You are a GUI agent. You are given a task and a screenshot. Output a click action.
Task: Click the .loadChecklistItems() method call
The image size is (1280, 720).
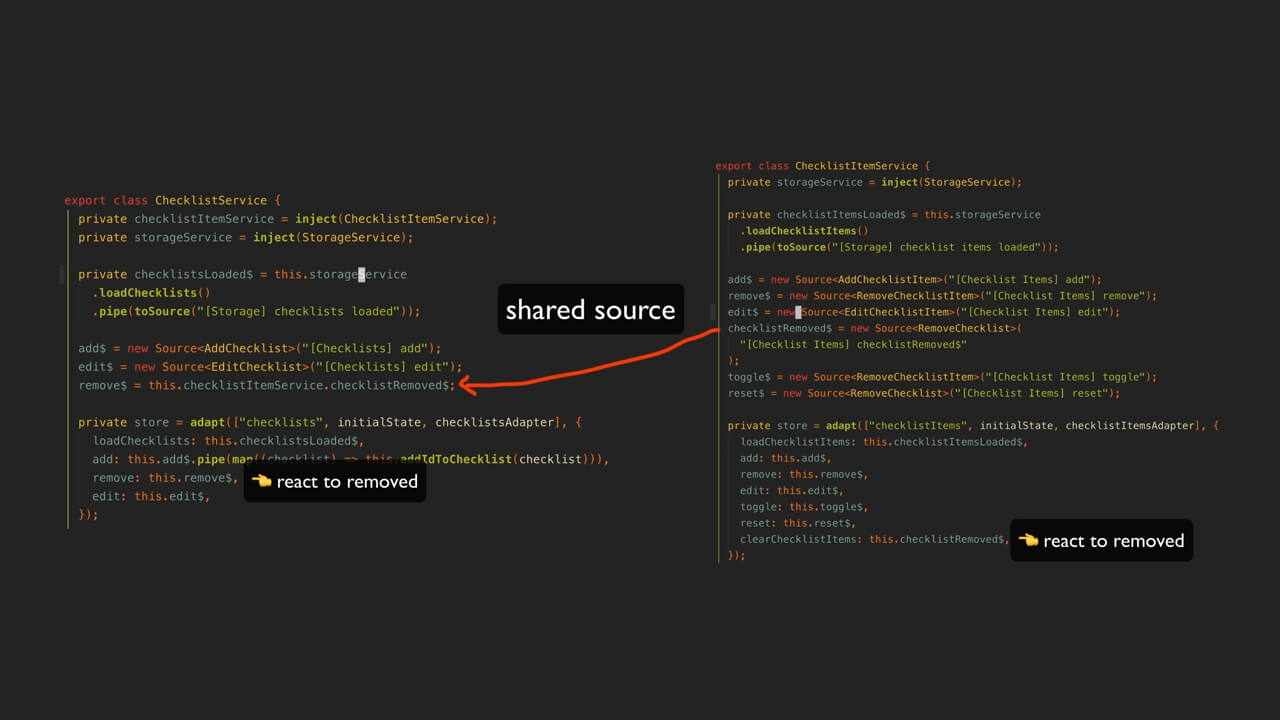click(x=804, y=231)
